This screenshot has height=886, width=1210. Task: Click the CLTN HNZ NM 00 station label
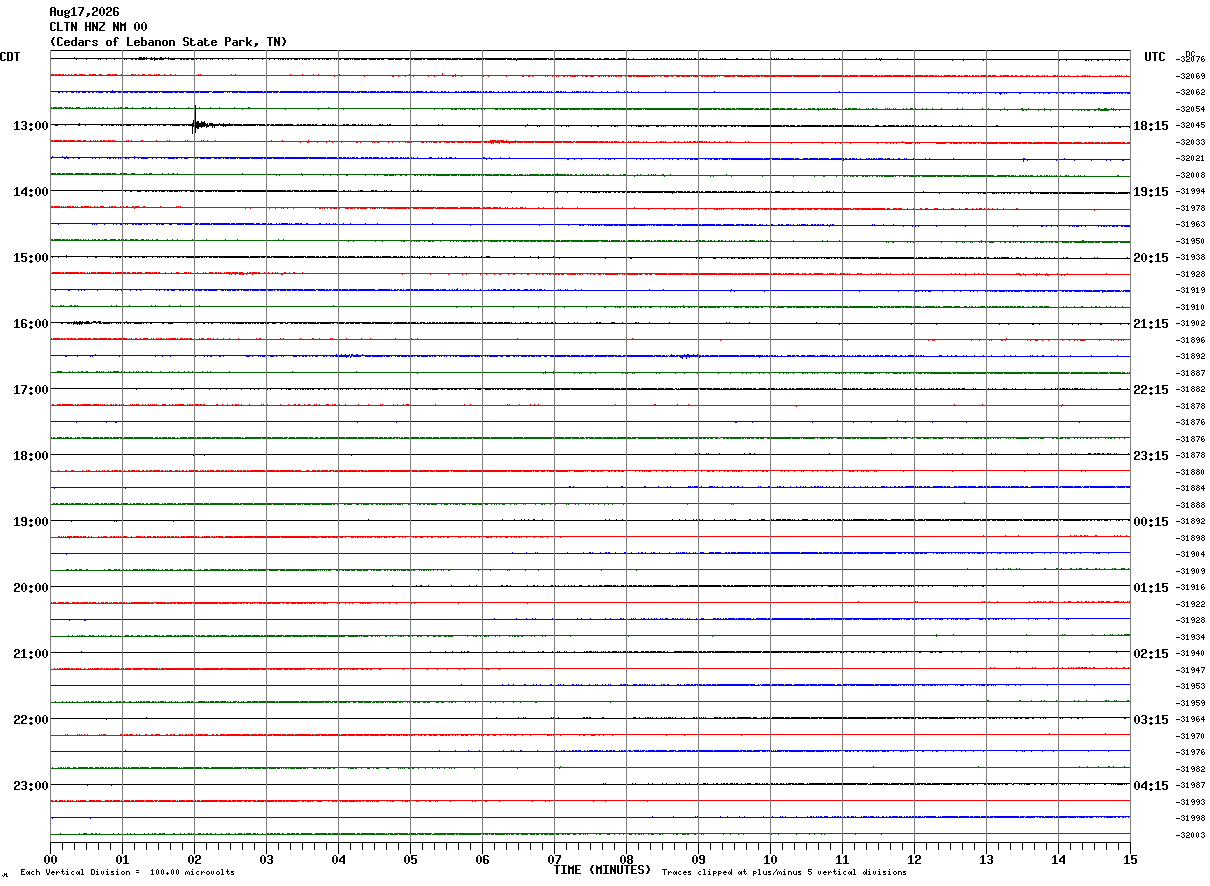click(98, 27)
